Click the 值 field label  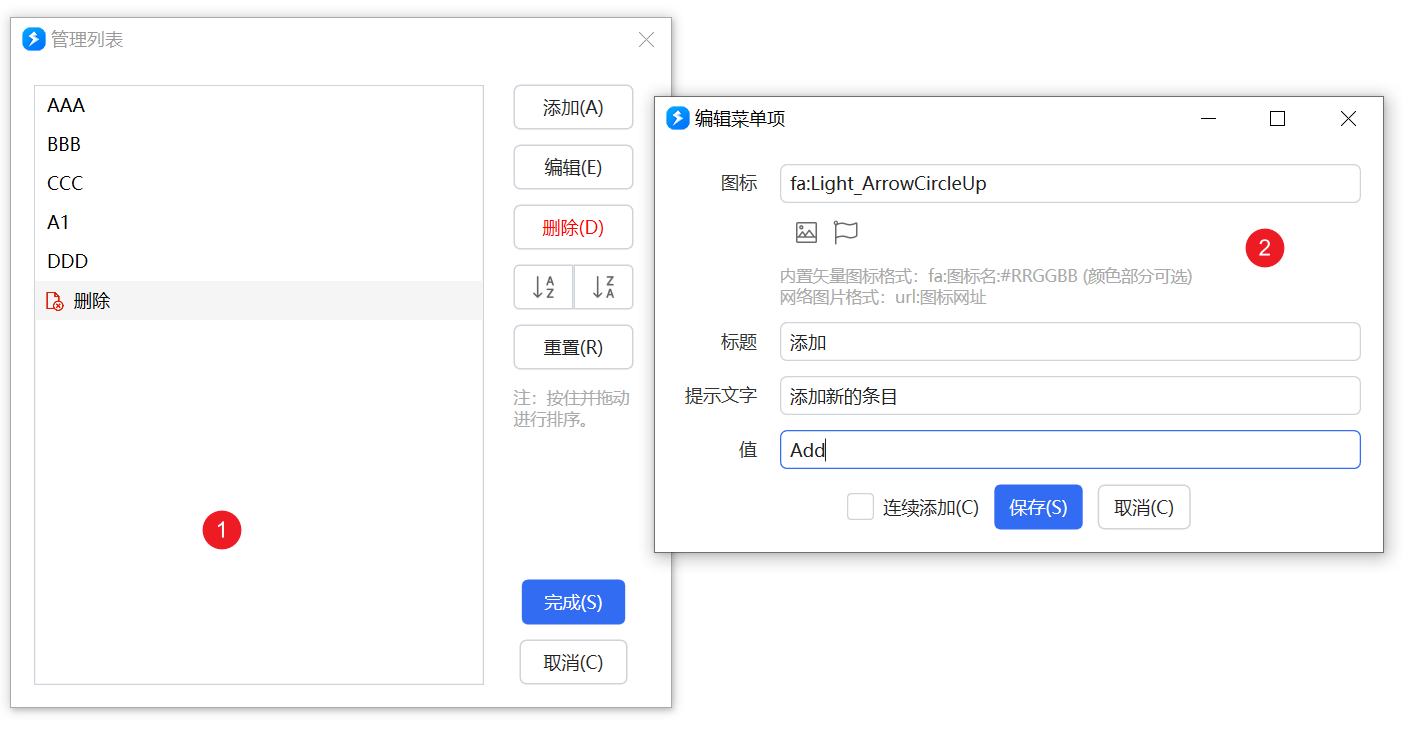[748, 449]
